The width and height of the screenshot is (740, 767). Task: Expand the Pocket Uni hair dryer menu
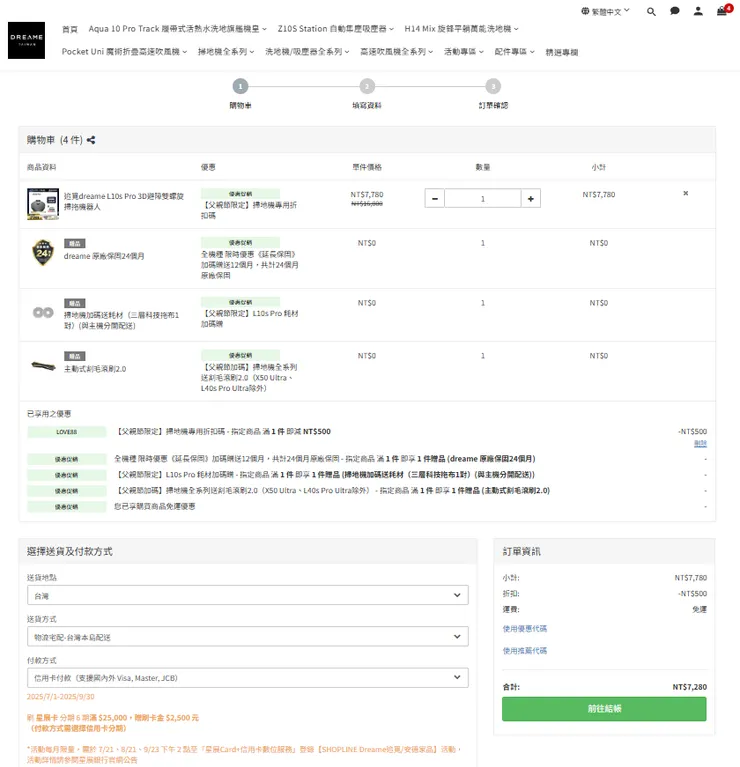pyautogui.click(x=124, y=52)
